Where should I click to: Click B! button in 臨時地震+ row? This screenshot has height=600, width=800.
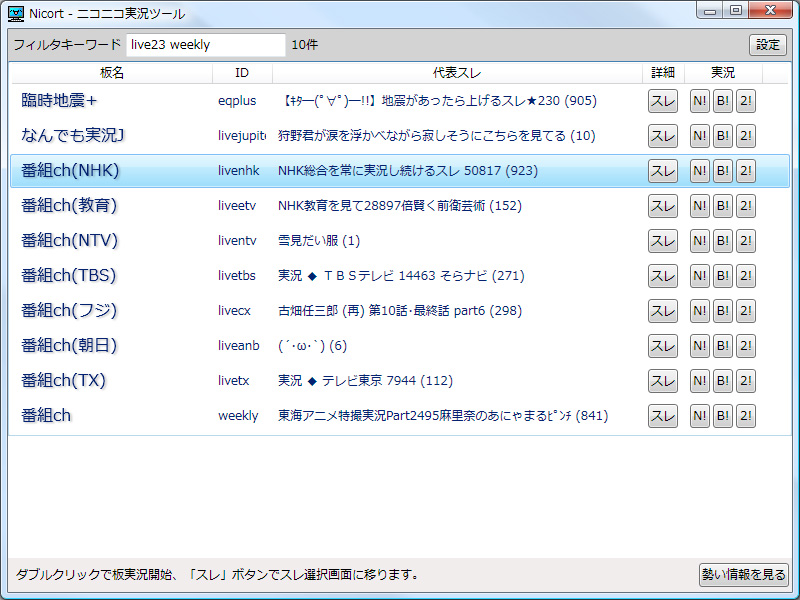[x=723, y=101]
